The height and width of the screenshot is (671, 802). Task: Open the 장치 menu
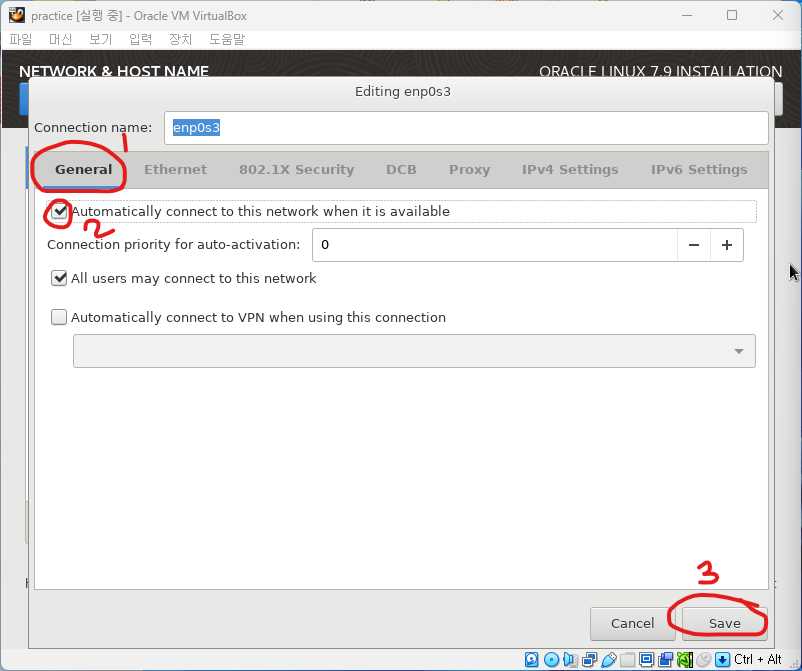pyautogui.click(x=180, y=39)
